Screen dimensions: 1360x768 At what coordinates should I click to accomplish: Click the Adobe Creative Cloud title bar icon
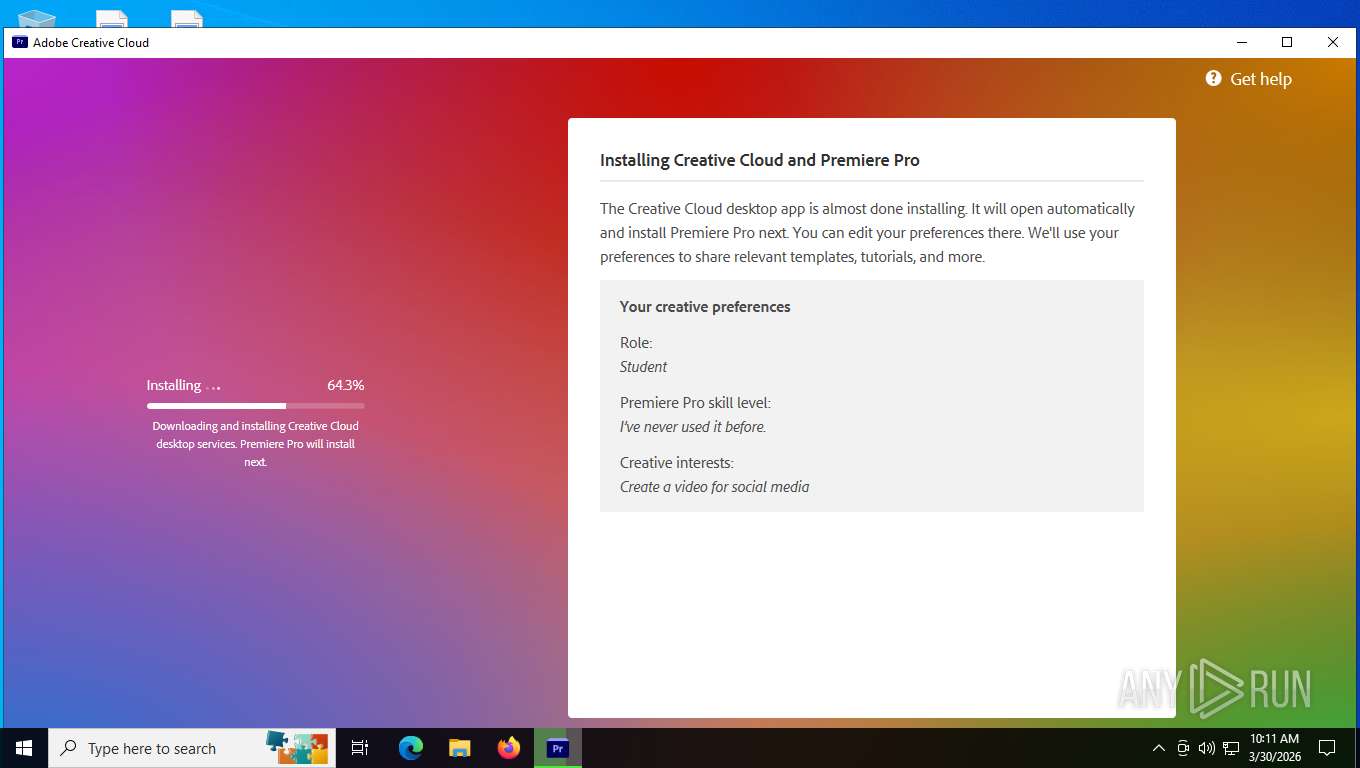[x=19, y=42]
